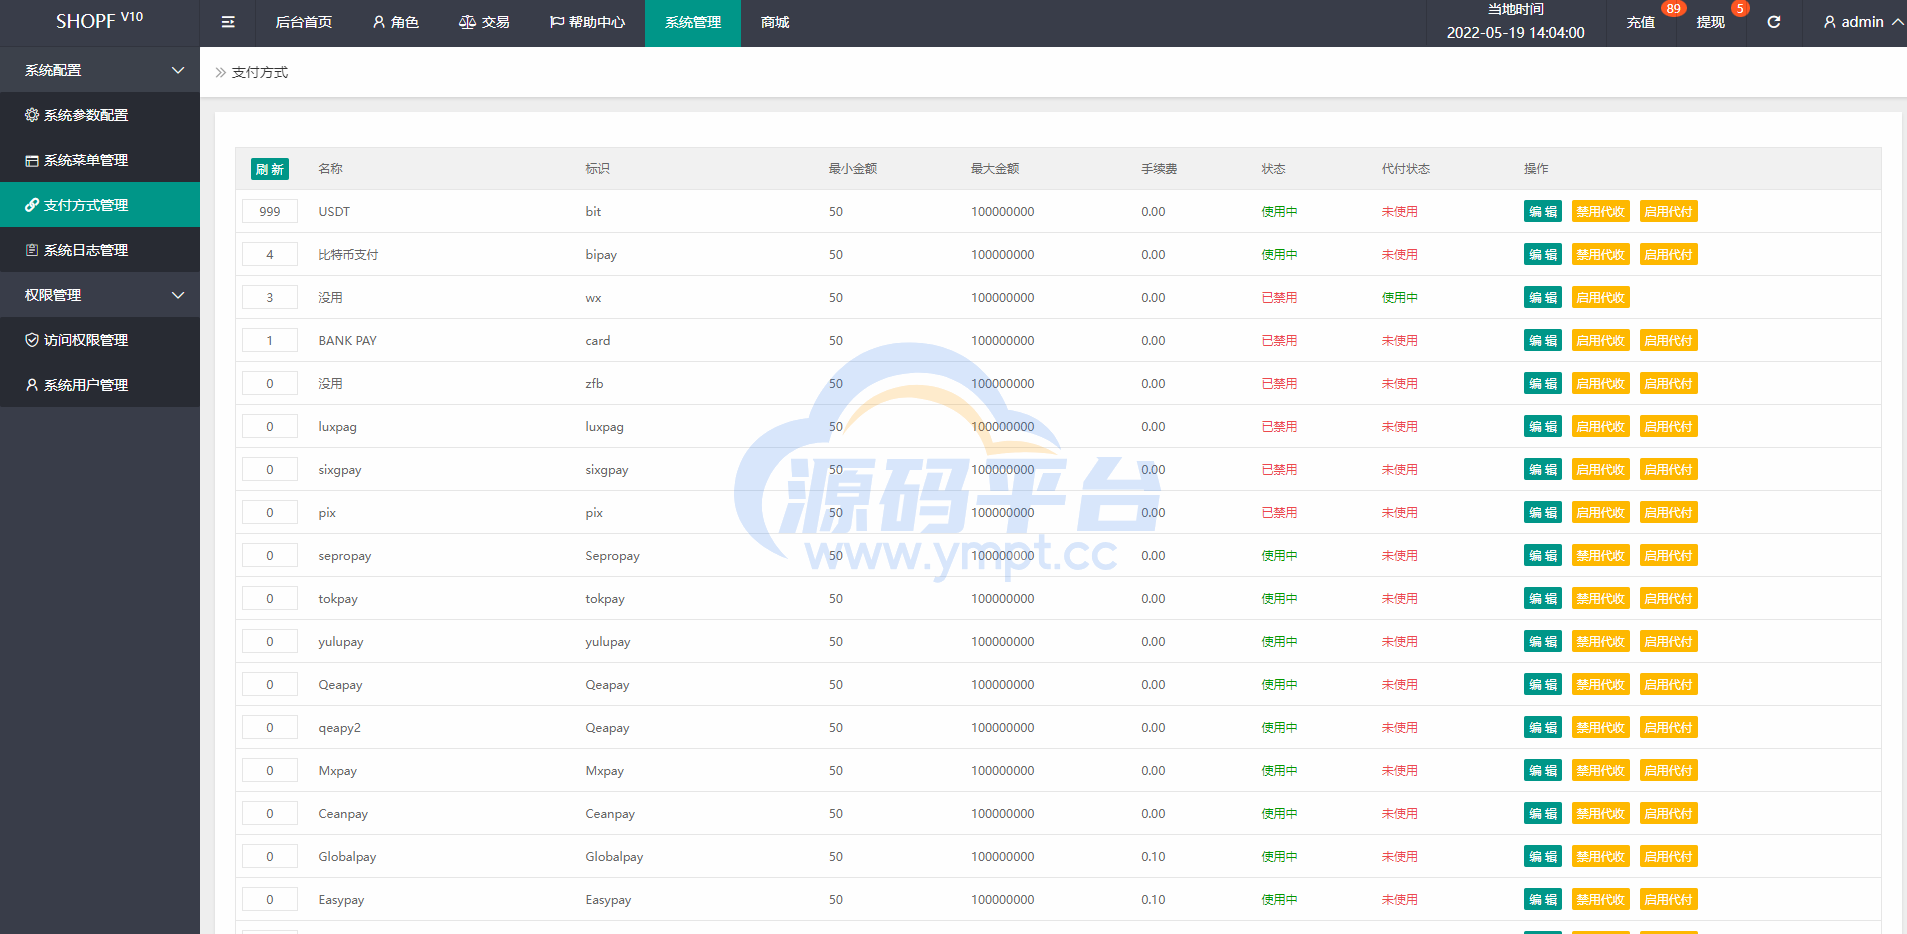Click 编辑 for BANK PAY row
The height and width of the screenshot is (934, 1907).
[x=1543, y=340]
